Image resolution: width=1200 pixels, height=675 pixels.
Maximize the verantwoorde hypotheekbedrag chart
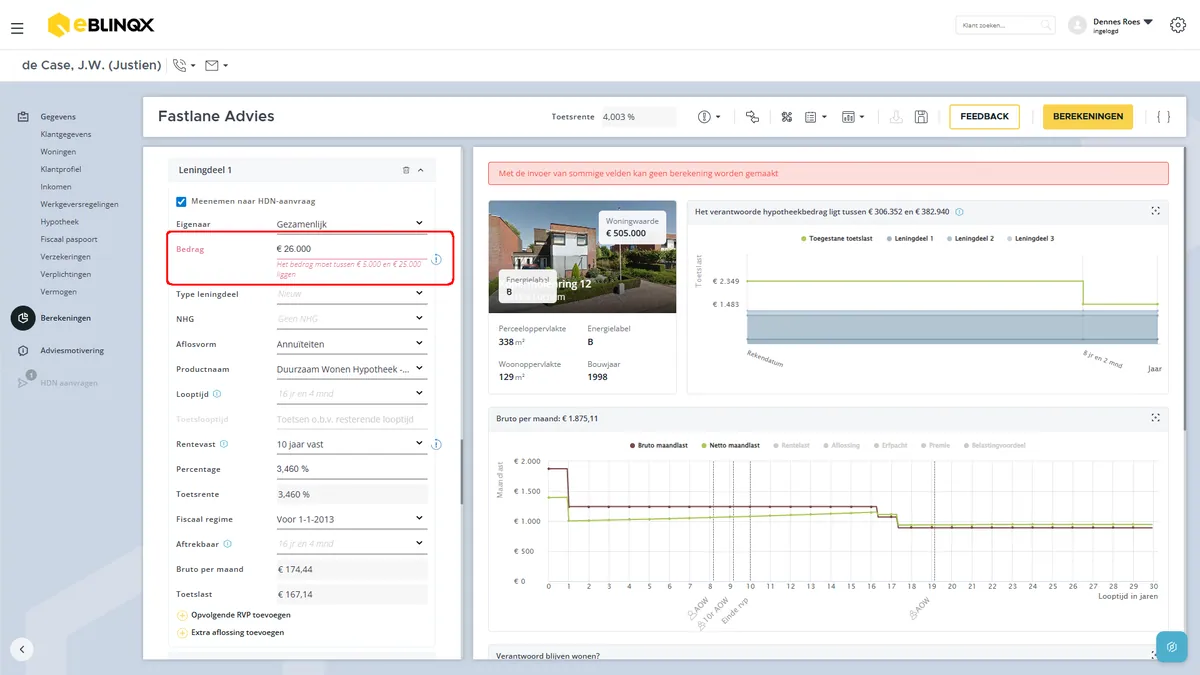click(1155, 211)
